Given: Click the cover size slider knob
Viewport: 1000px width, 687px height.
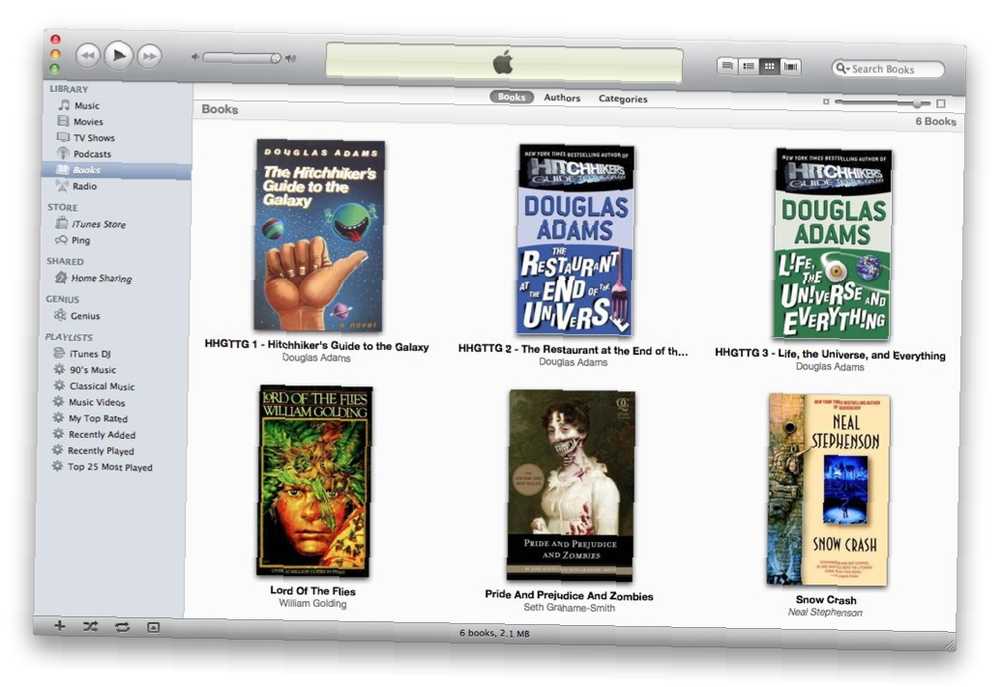Looking at the screenshot, I should [x=917, y=103].
